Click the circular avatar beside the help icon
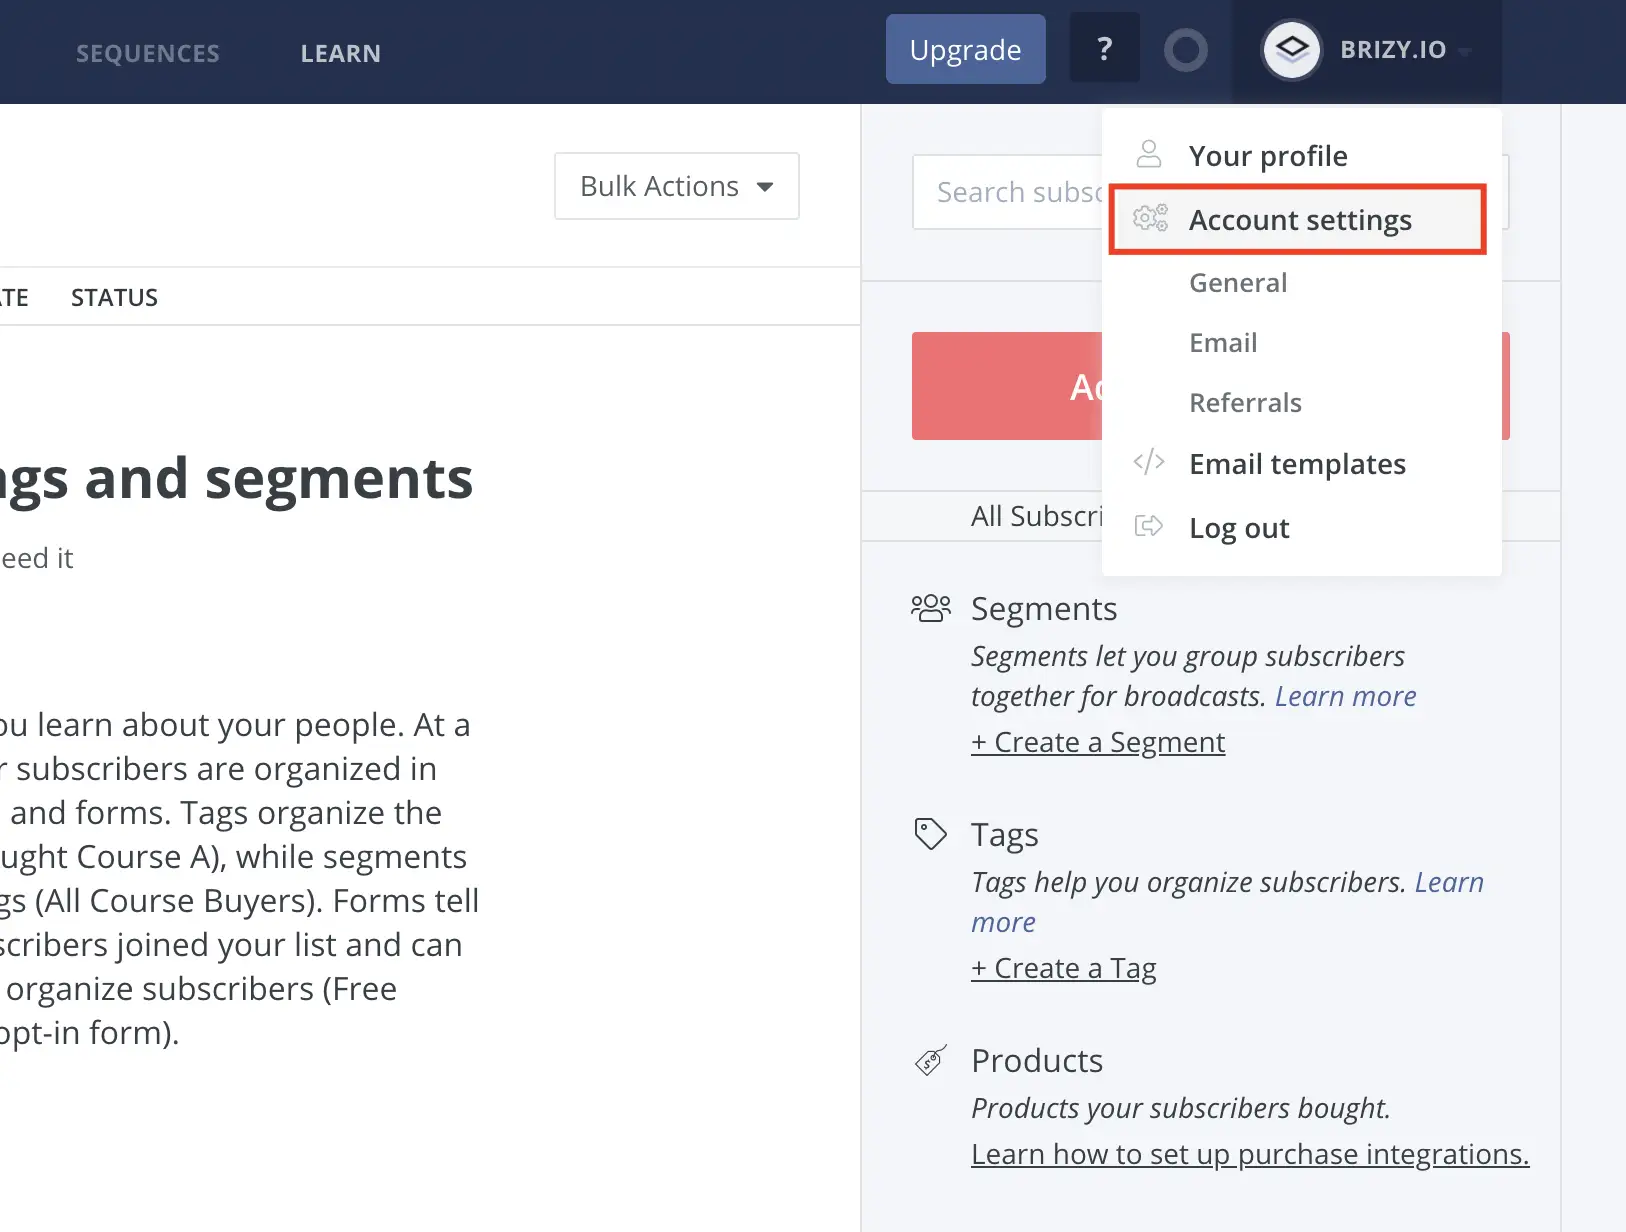1626x1232 pixels. coord(1186,49)
